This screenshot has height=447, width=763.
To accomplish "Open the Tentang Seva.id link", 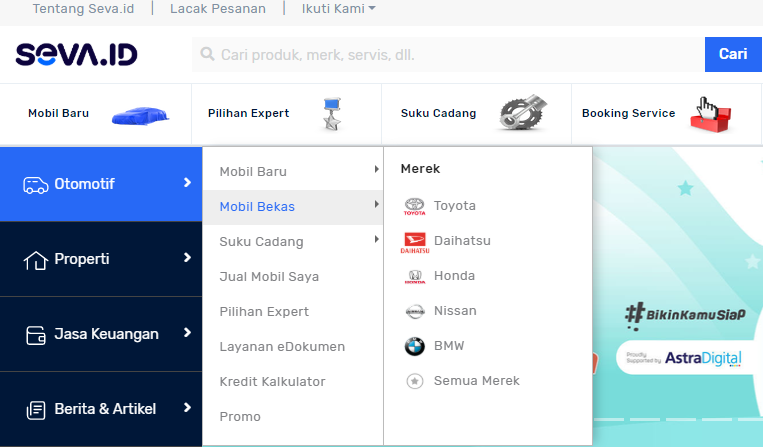I will pyautogui.click(x=83, y=9).
